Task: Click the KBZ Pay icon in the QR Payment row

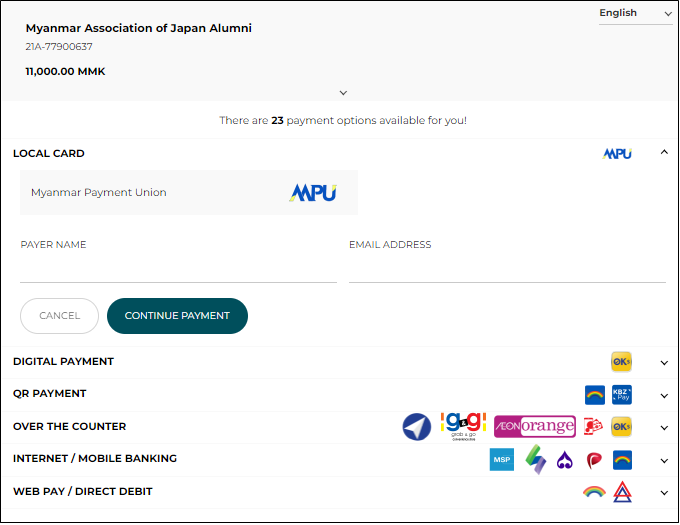Action: [621, 395]
